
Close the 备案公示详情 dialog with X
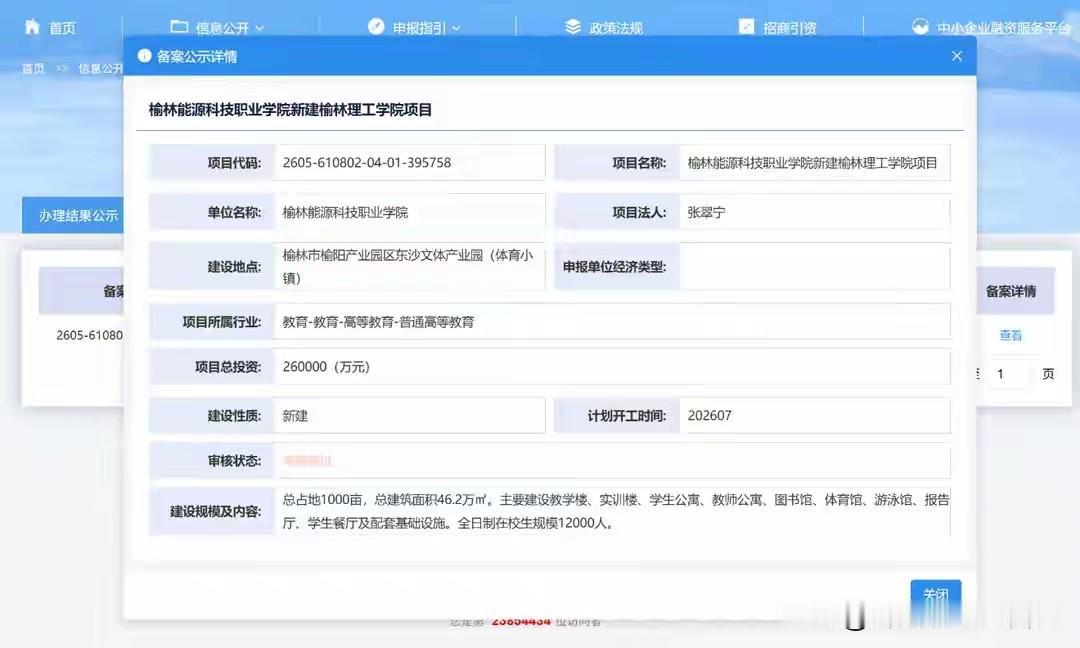[957, 56]
